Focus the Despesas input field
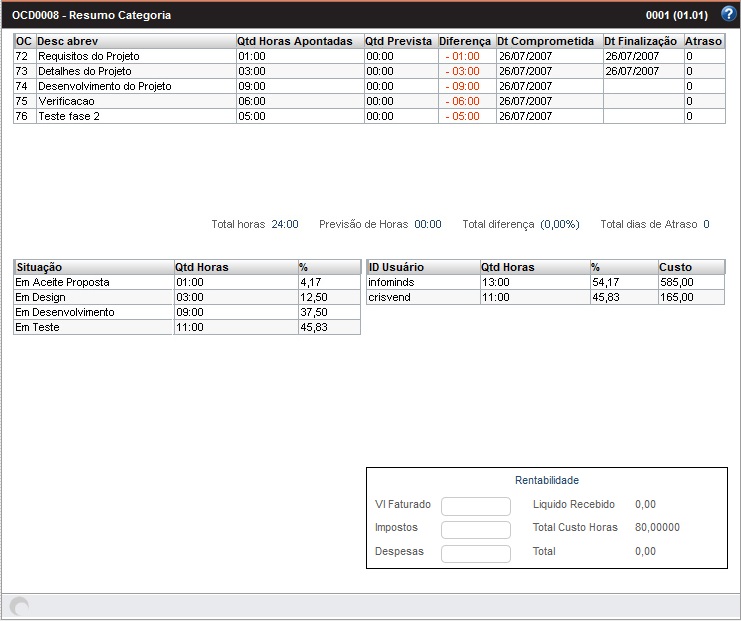The image size is (741, 621). coord(475,553)
